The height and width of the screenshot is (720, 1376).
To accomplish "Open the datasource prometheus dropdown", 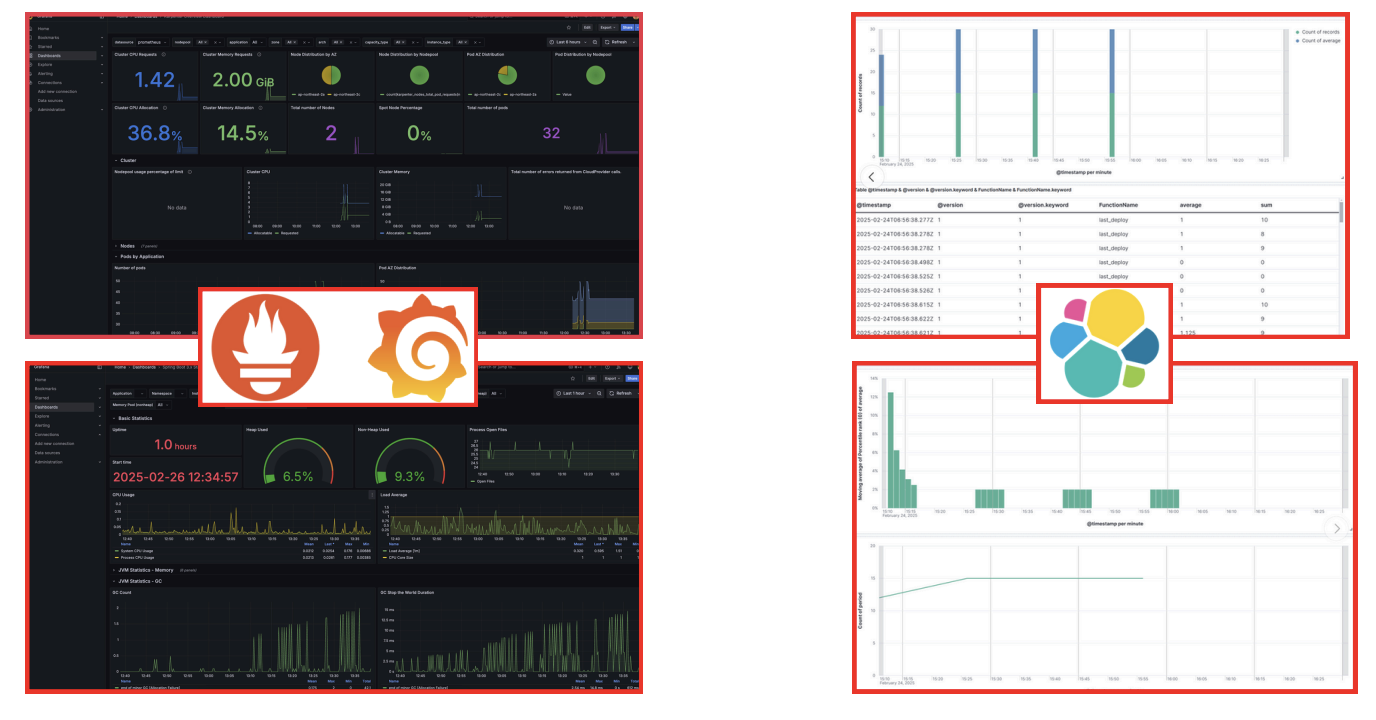I will click(152, 42).
